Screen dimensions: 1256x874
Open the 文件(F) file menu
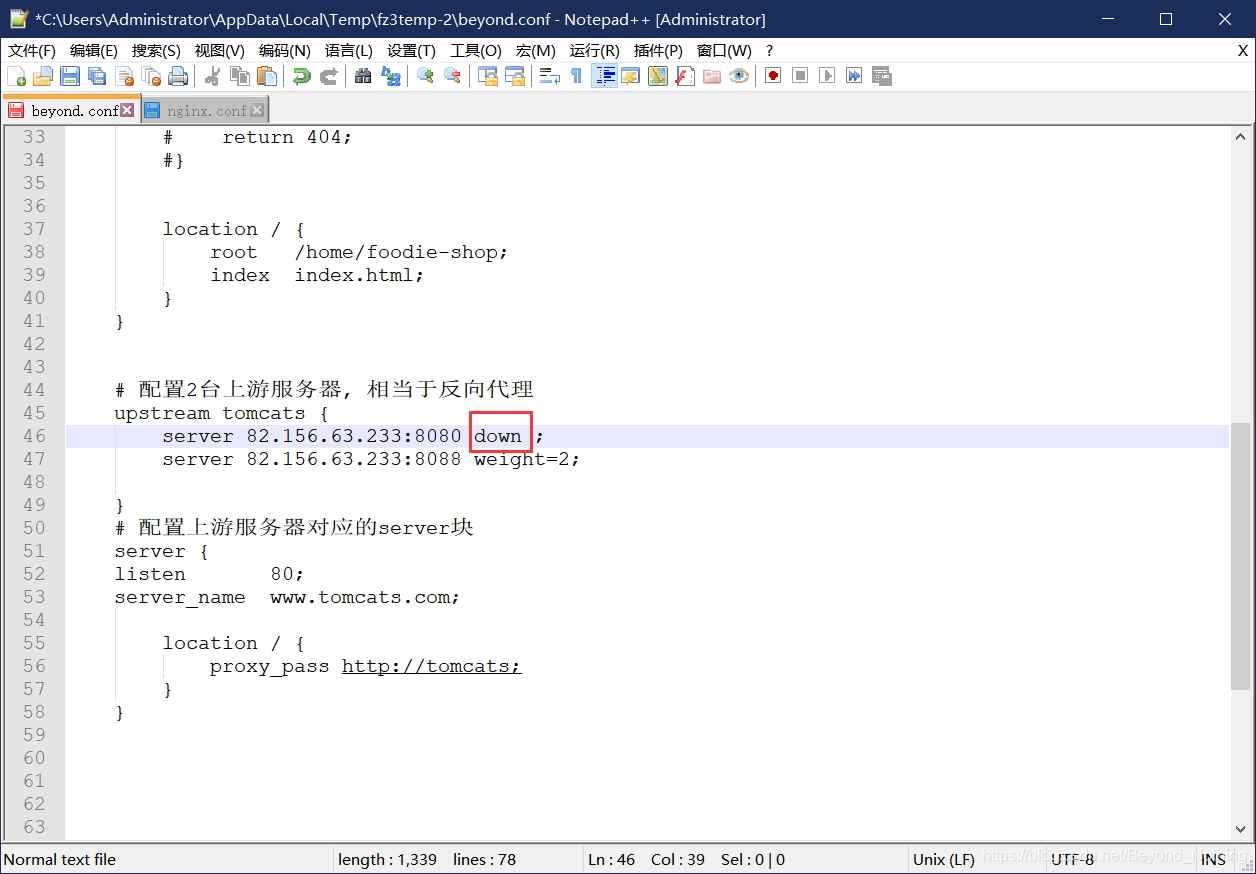pos(32,50)
